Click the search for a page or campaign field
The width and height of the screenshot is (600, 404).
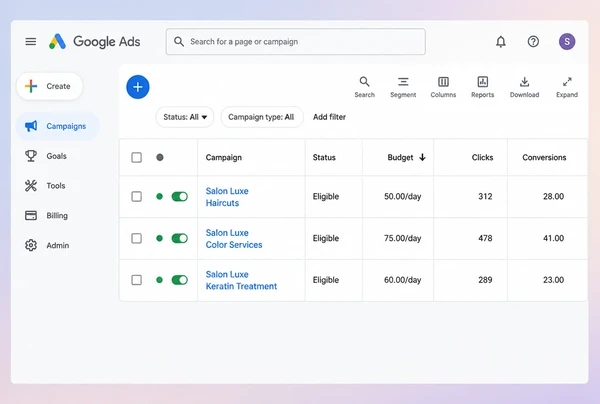(295, 41)
